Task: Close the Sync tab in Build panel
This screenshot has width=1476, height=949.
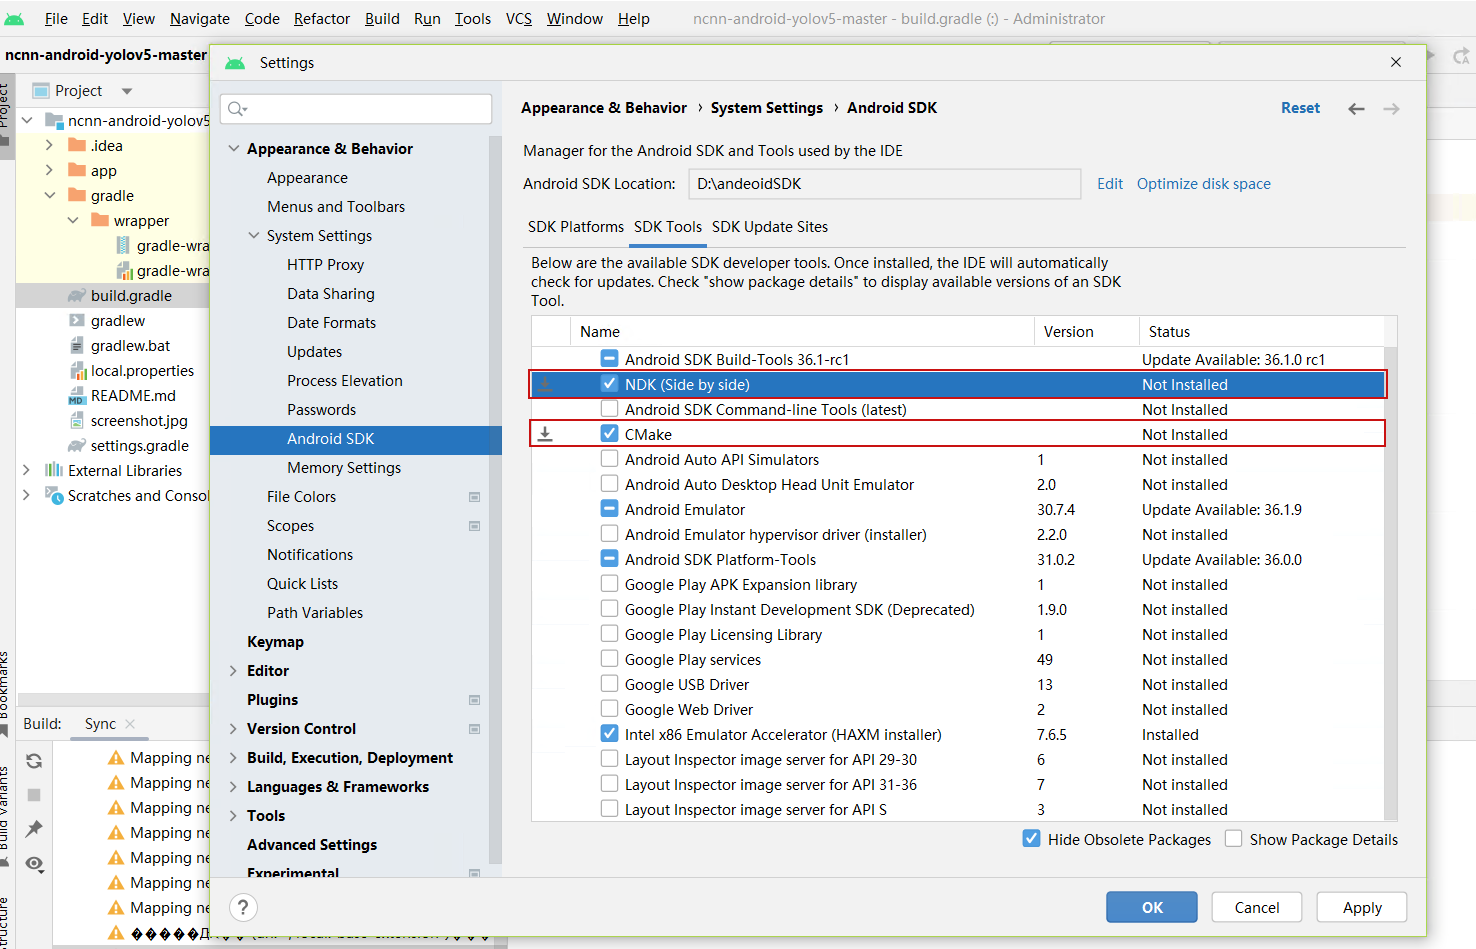Action: pos(130,724)
